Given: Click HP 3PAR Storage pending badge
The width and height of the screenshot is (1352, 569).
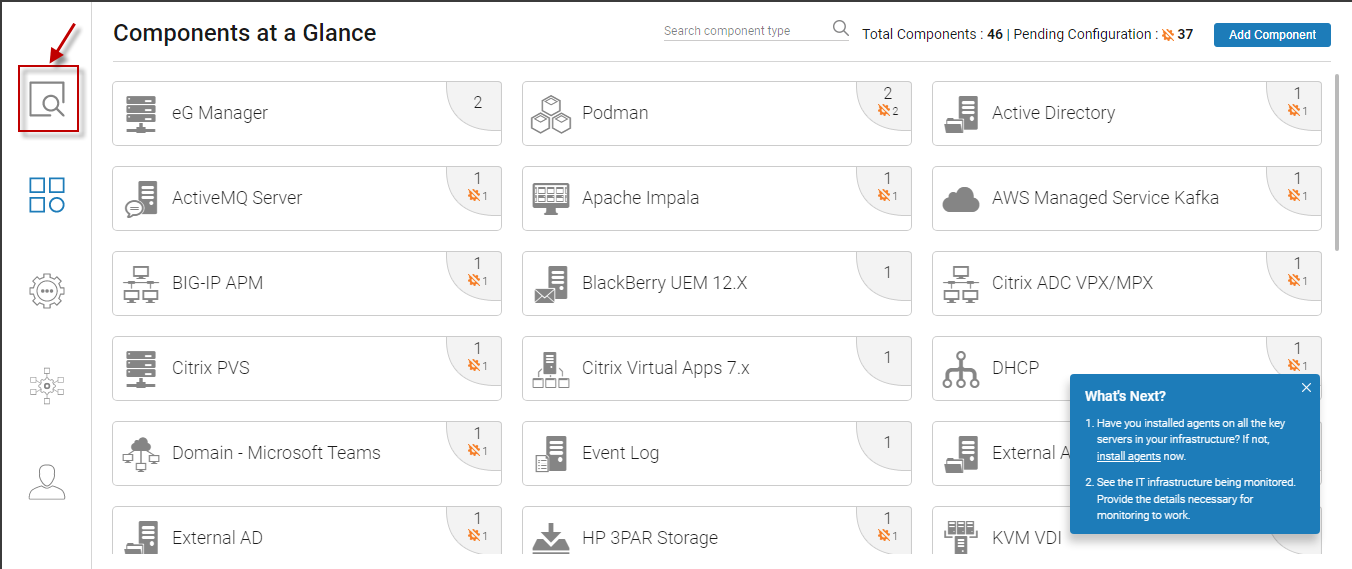Looking at the screenshot, I should 888,536.
